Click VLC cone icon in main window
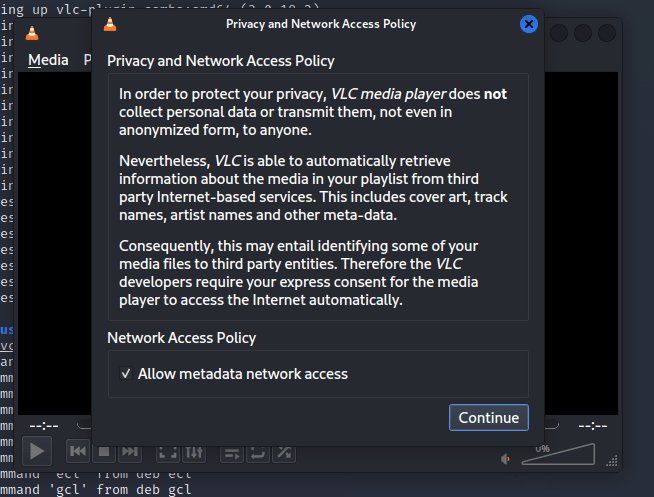This screenshot has height=497, width=654. pos(33,33)
